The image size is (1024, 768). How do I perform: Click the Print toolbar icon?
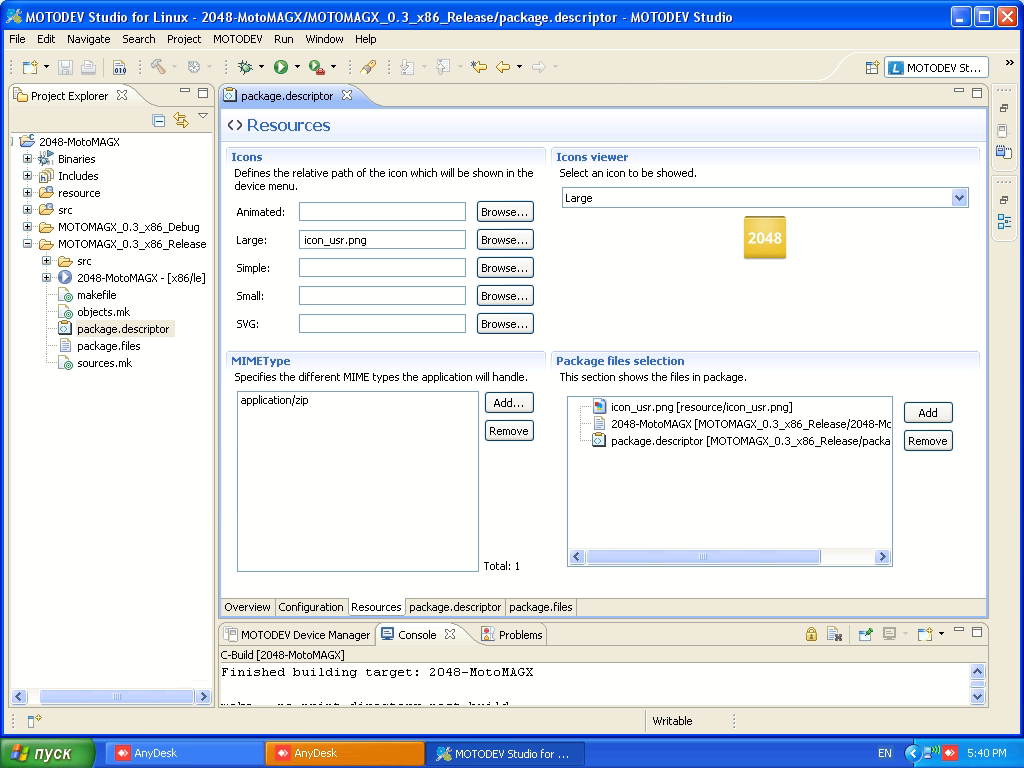click(89, 67)
